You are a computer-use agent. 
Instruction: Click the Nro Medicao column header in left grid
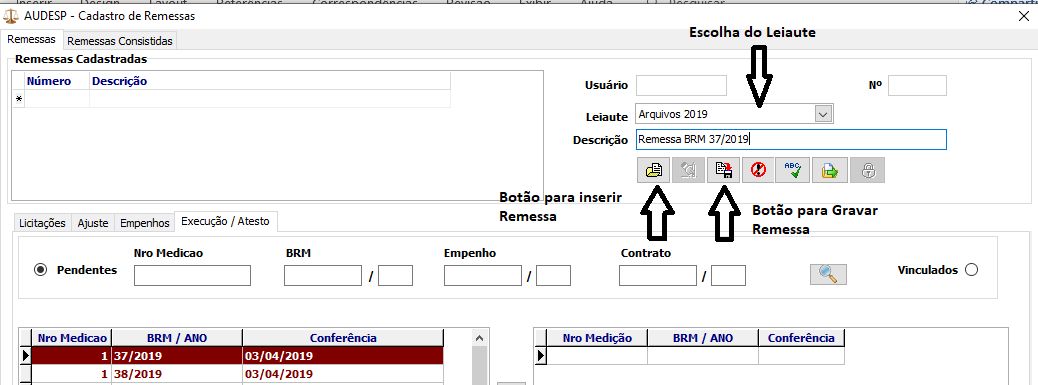click(72, 338)
